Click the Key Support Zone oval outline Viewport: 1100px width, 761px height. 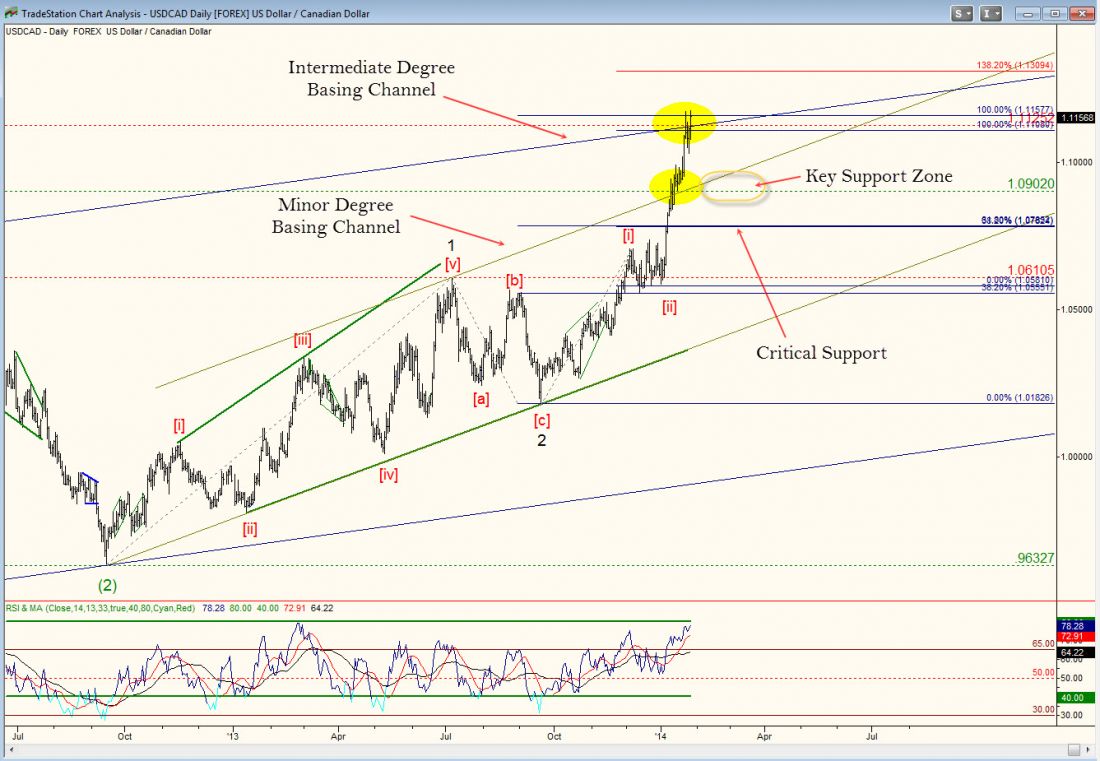(x=734, y=186)
